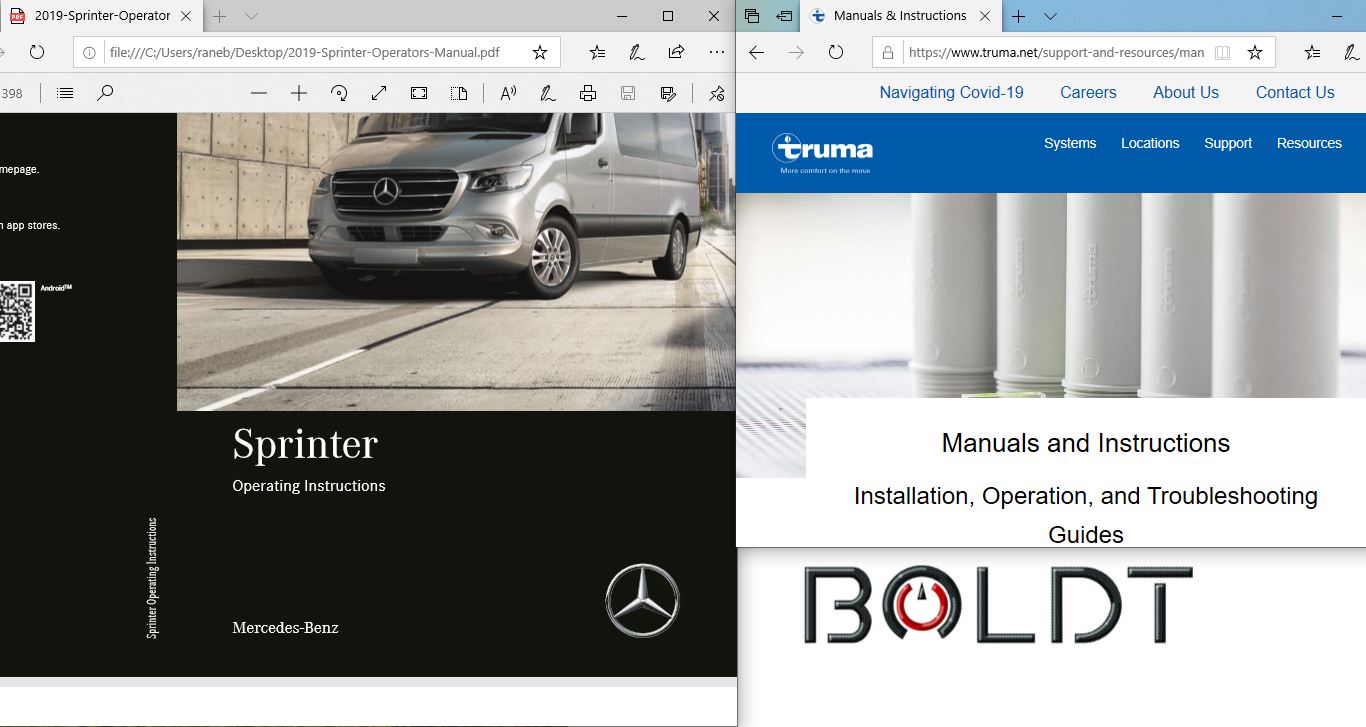1366x727 pixels.
Task: Favorite the Truma page with star icon
Action: (x=1255, y=52)
